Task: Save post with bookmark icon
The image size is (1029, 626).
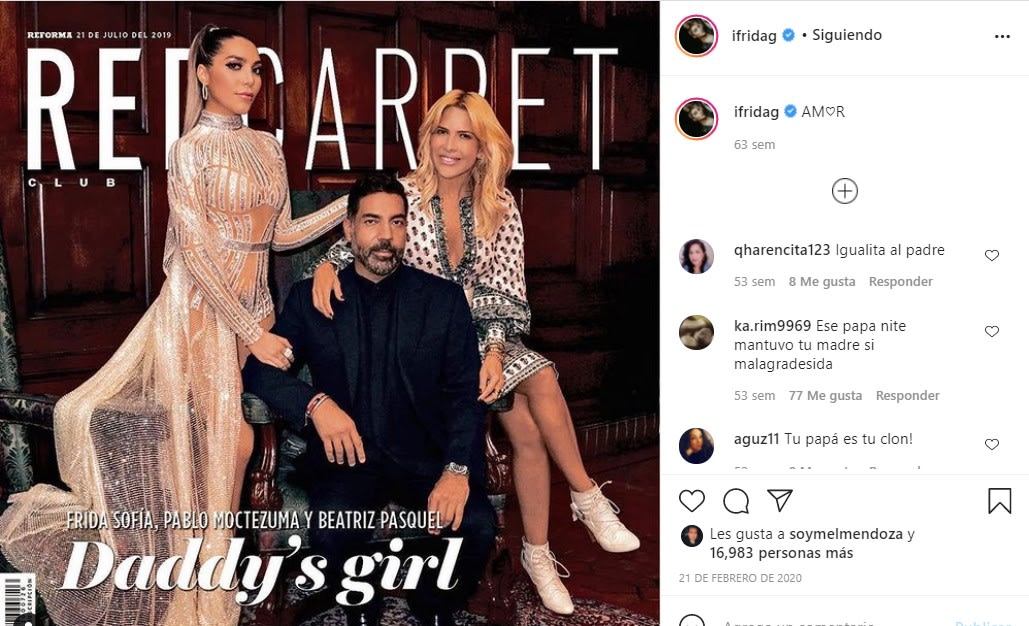Action: (999, 501)
